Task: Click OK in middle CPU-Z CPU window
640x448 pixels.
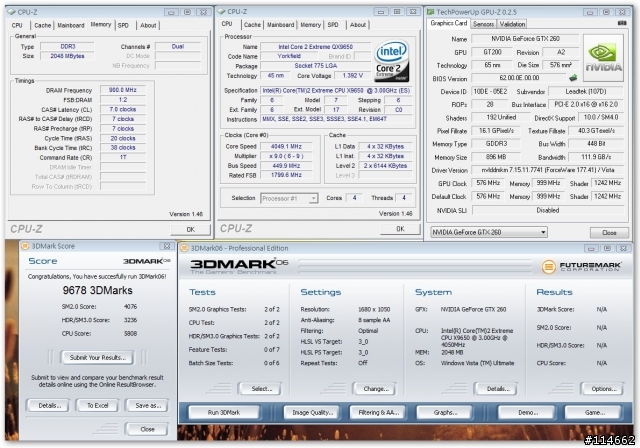Action: tap(400, 229)
